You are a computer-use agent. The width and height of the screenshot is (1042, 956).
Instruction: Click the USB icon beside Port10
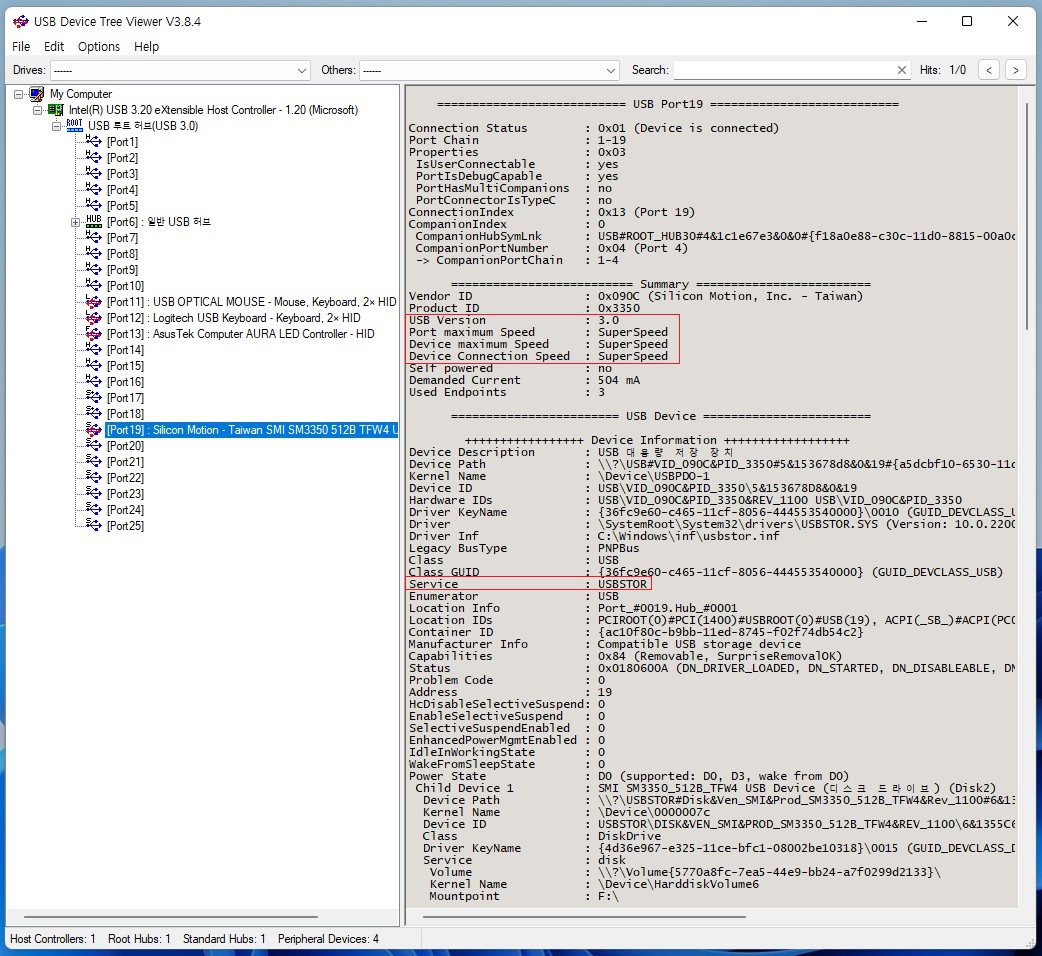tap(93, 286)
